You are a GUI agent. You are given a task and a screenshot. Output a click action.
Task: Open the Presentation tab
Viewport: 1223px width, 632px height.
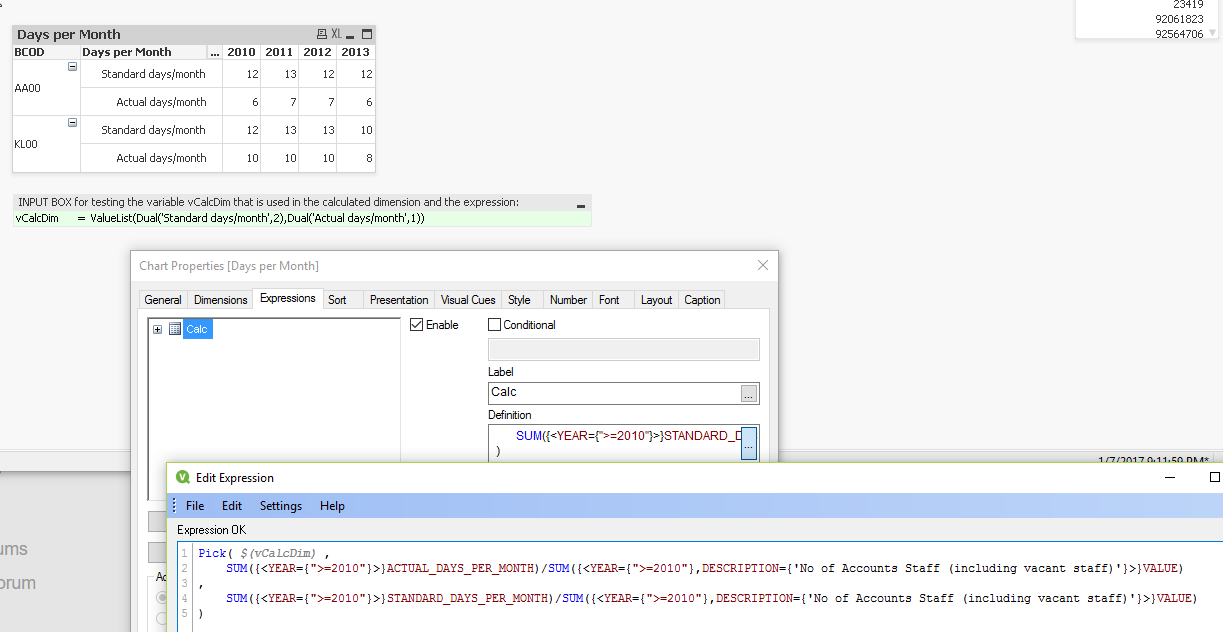tap(398, 300)
